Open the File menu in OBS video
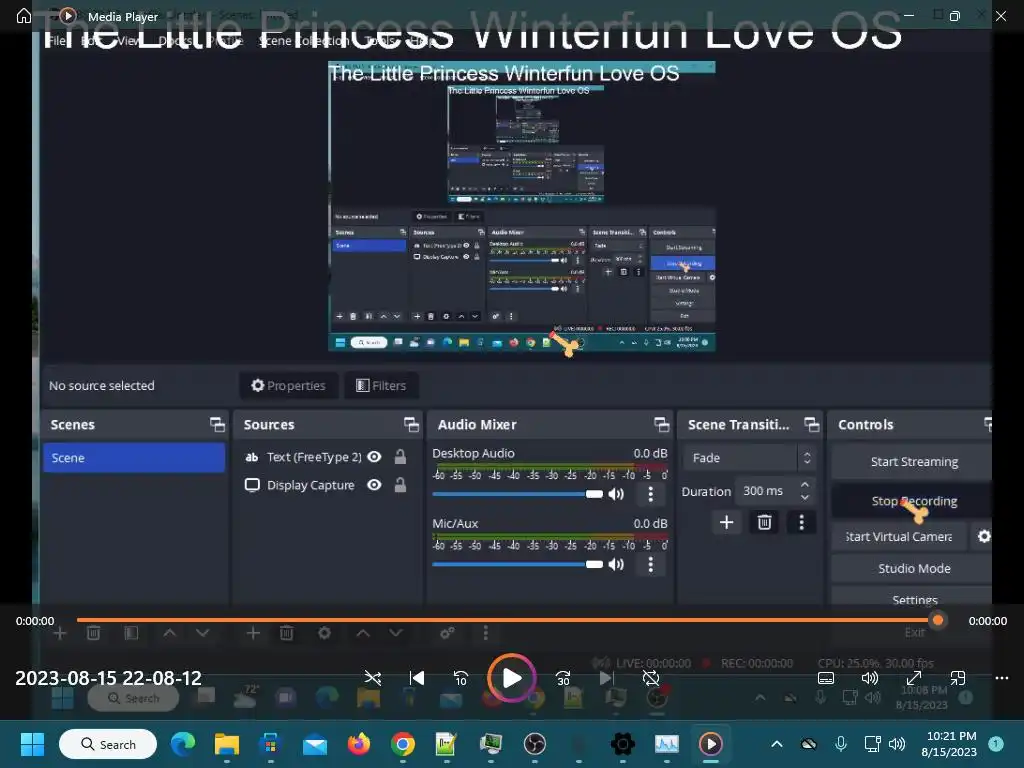Image resolution: width=1024 pixels, height=768 pixels. tap(56, 40)
